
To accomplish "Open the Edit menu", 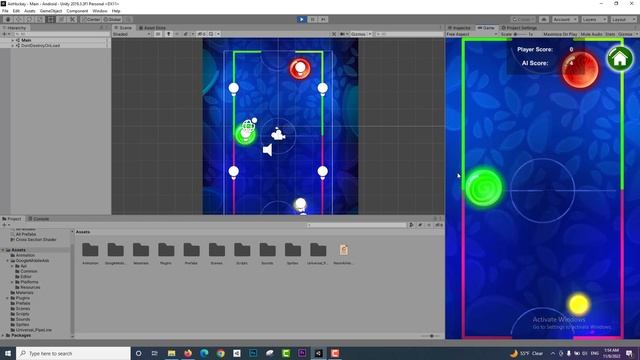I will pyautogui.click(x=16, y=11).
